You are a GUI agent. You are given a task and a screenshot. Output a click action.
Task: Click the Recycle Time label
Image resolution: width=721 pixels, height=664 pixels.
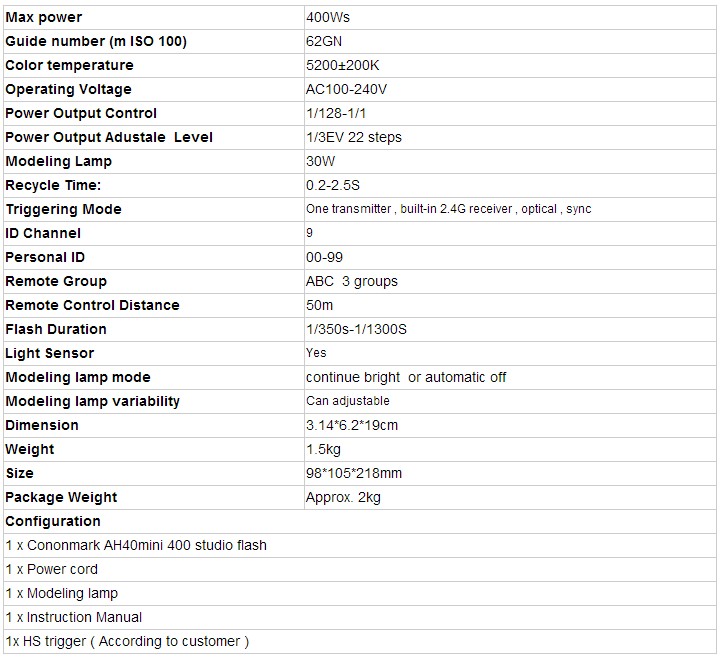coord(54,185)
